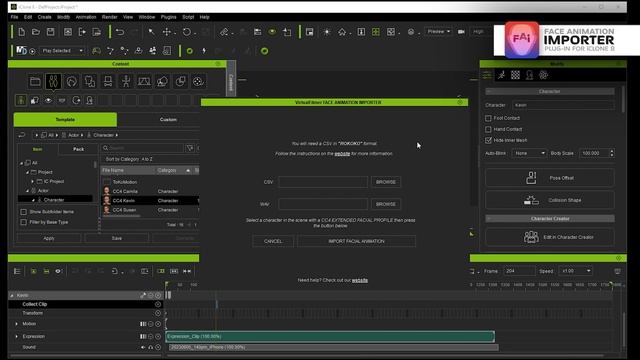Click BROWSE next to WAV field
640x360 pixels.
coord(386,204)
